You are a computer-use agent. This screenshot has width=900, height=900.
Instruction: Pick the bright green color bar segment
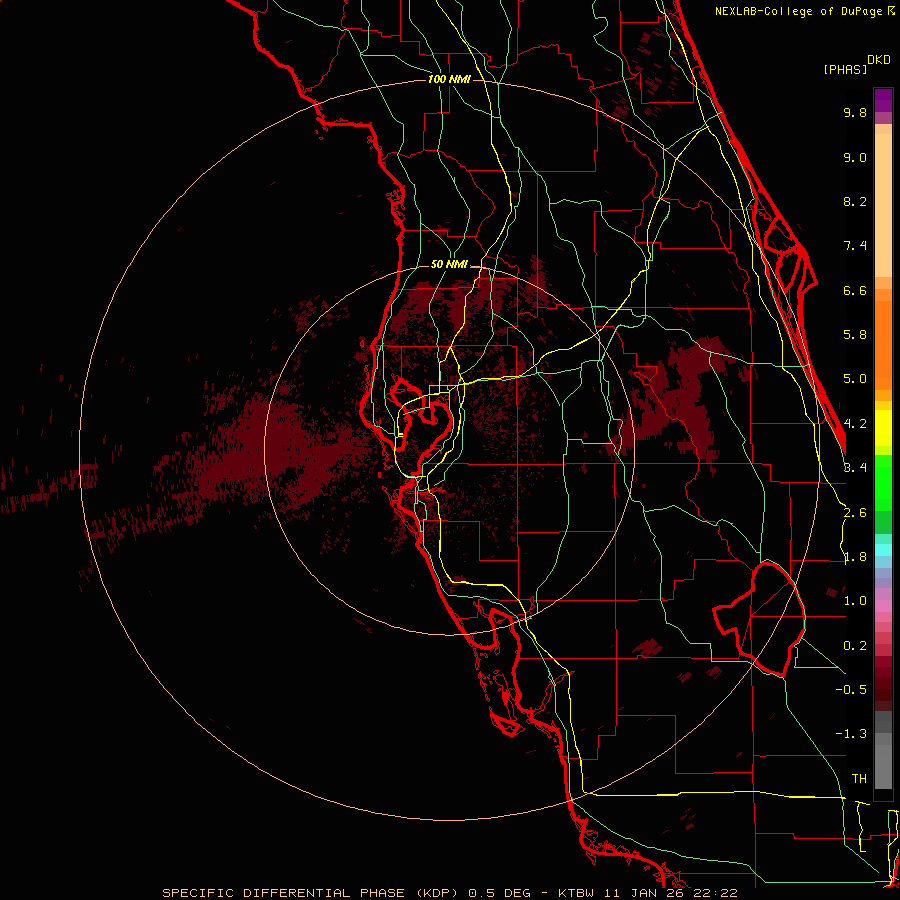(883, 482)
